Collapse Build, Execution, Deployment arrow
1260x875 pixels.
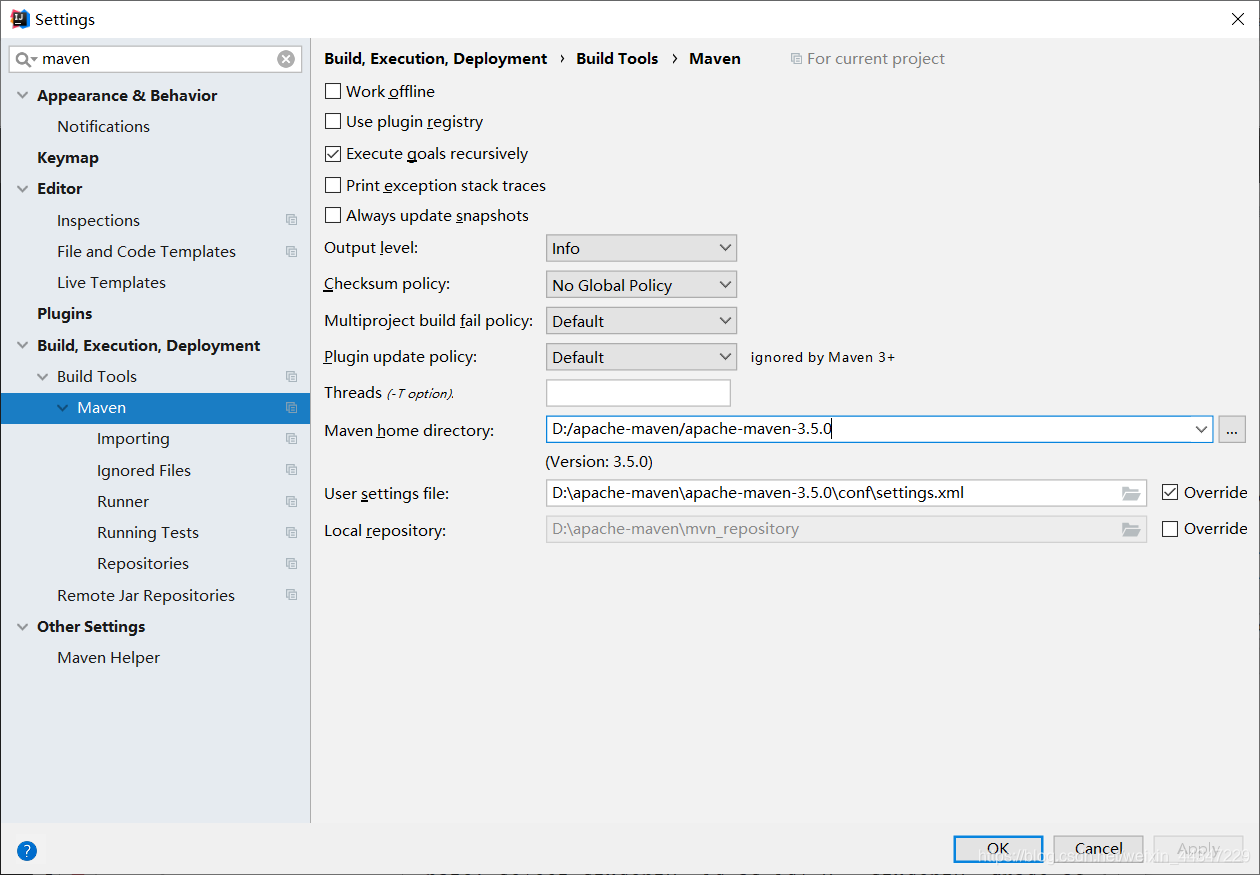click(x=22, y=345)
